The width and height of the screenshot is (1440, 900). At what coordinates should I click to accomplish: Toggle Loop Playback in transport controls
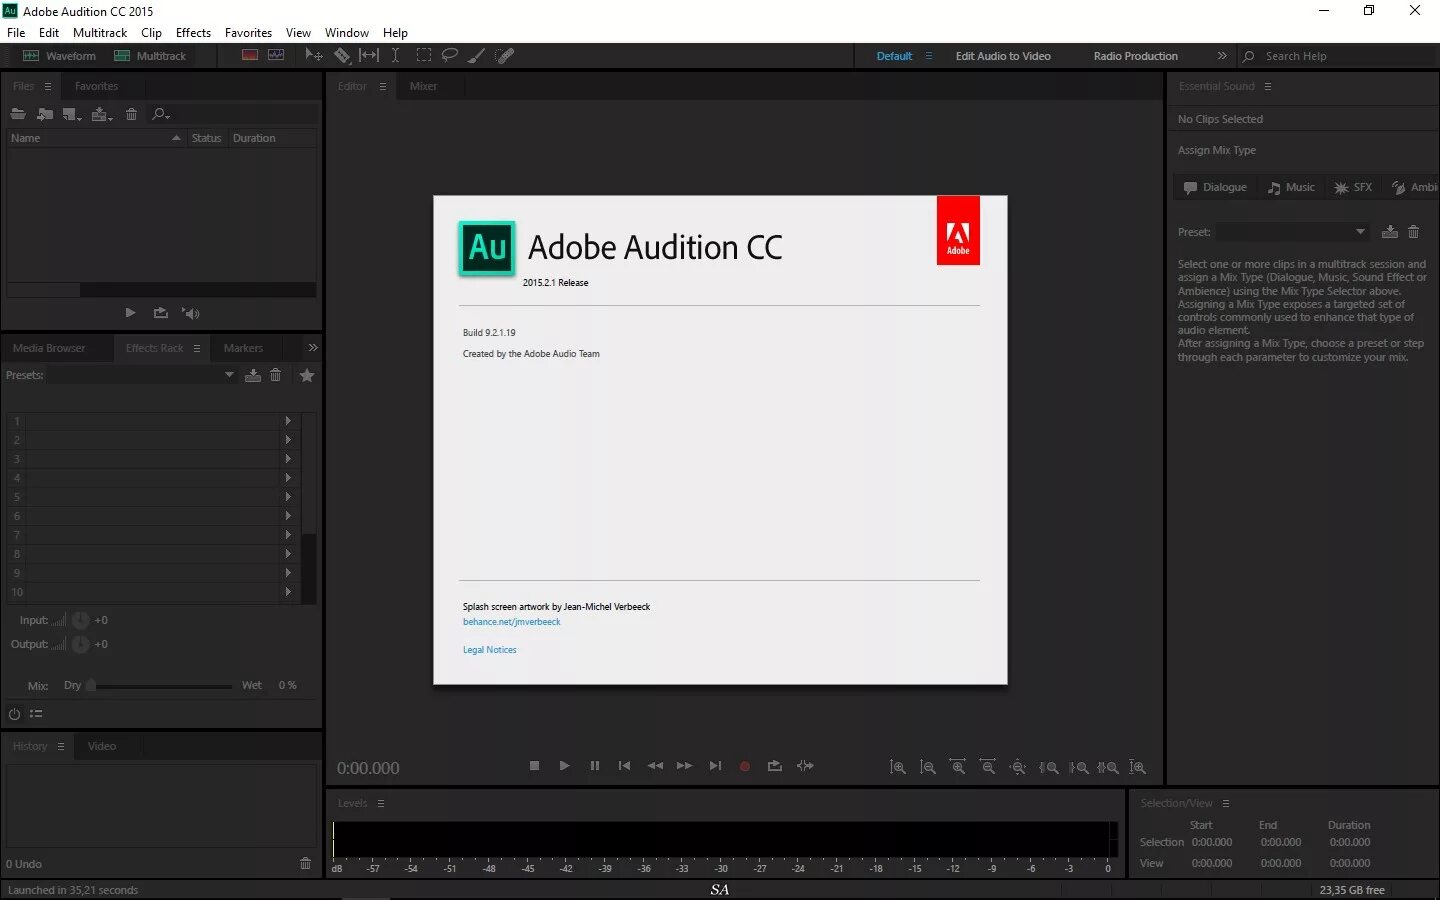(775, 766)
